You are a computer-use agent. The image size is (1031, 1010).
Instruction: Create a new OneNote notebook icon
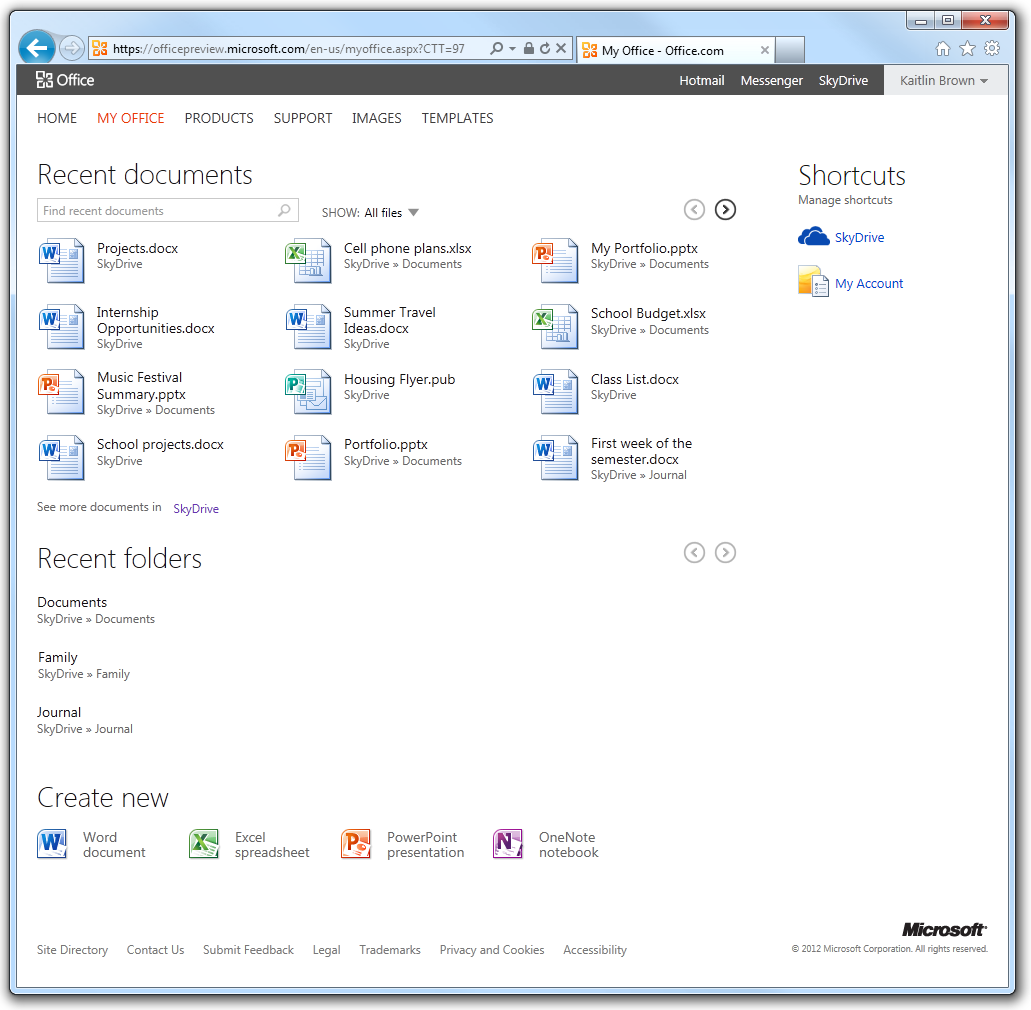click(508, 844)
